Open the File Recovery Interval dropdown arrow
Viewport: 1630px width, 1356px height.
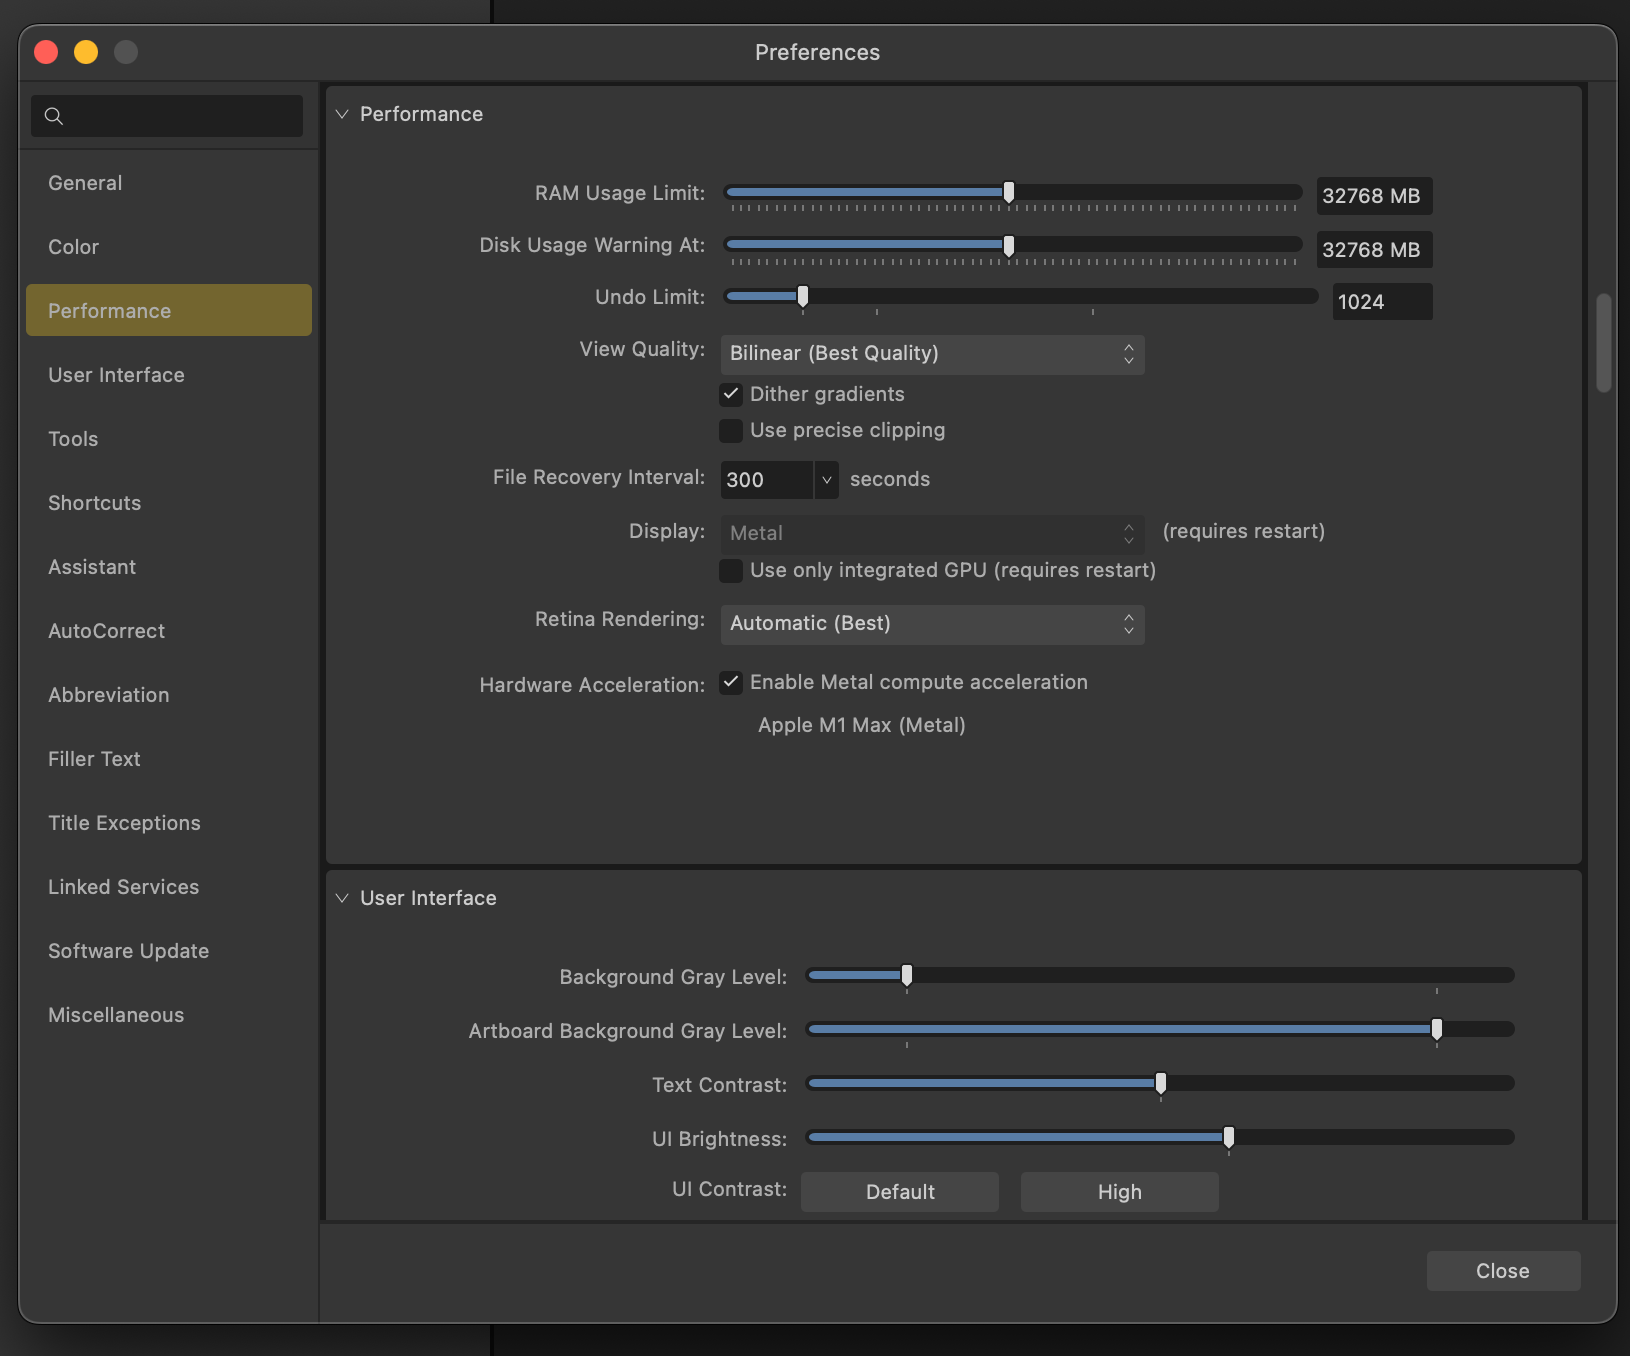(826, 480)
